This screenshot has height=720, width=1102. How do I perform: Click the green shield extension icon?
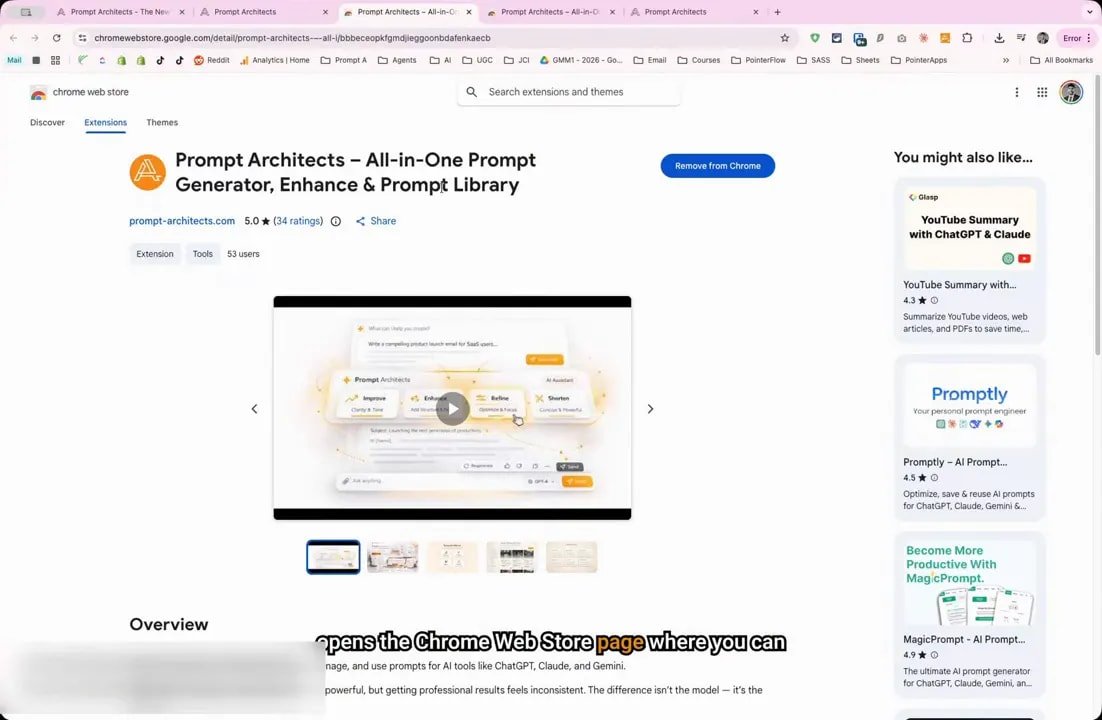pyautogui.click(x=815, y=38)
